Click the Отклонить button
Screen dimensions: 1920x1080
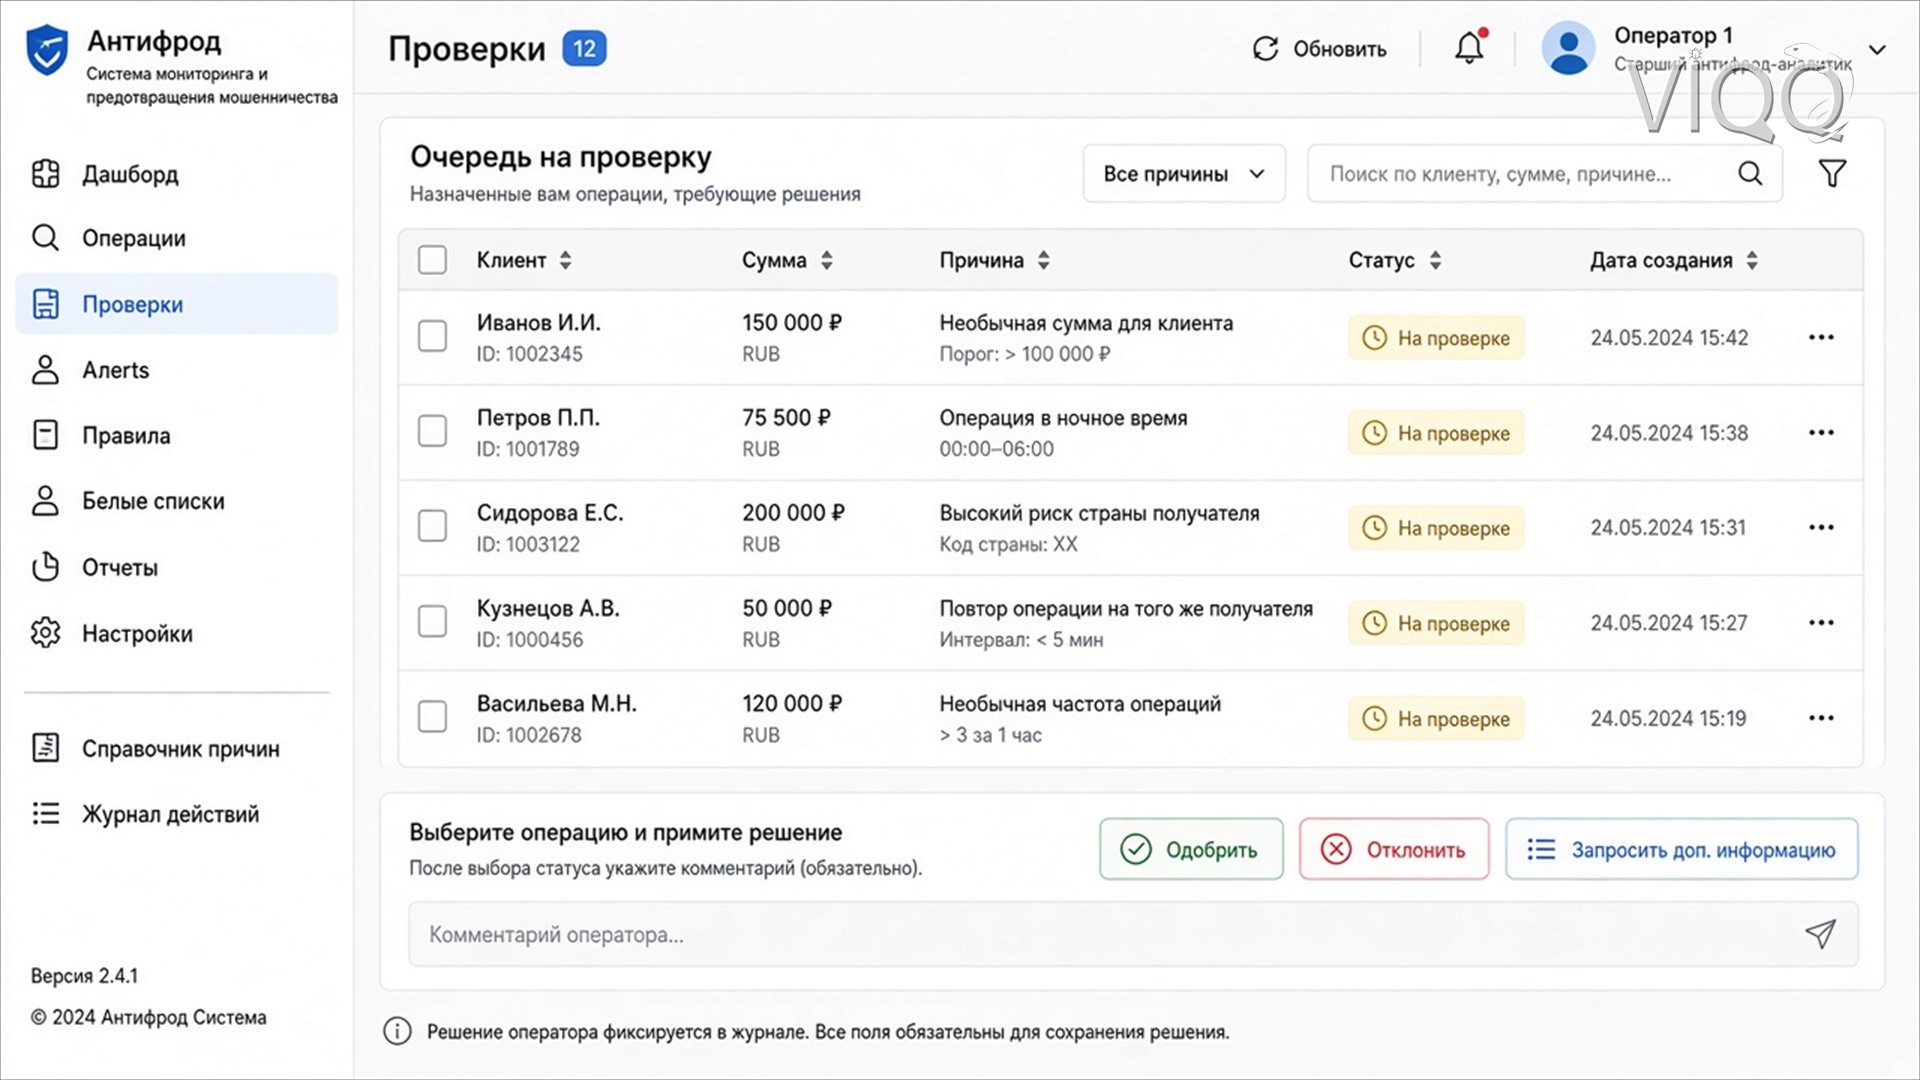1394,849
